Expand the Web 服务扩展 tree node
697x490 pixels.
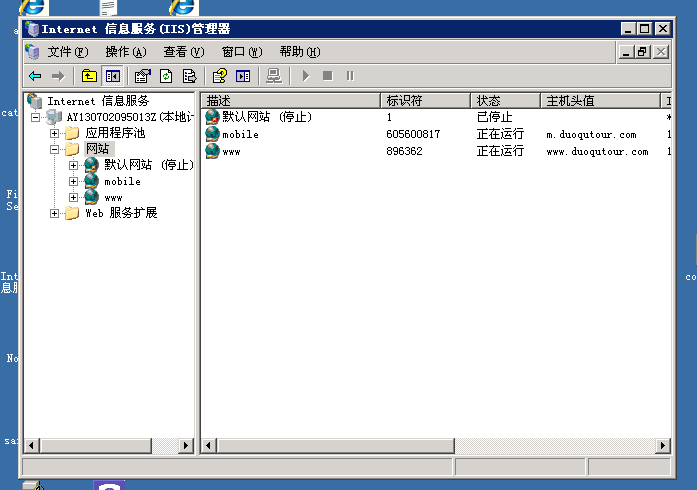pyautogui.click(x=55, y=213)
